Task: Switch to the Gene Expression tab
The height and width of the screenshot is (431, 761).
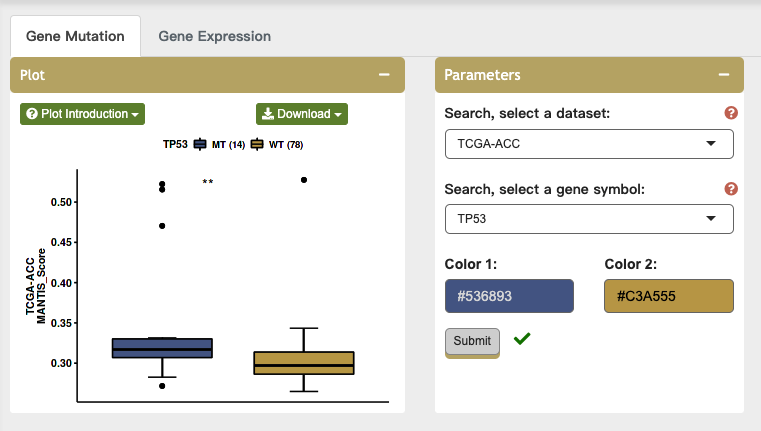Action: pyautogui.click(x=214, y=36)
